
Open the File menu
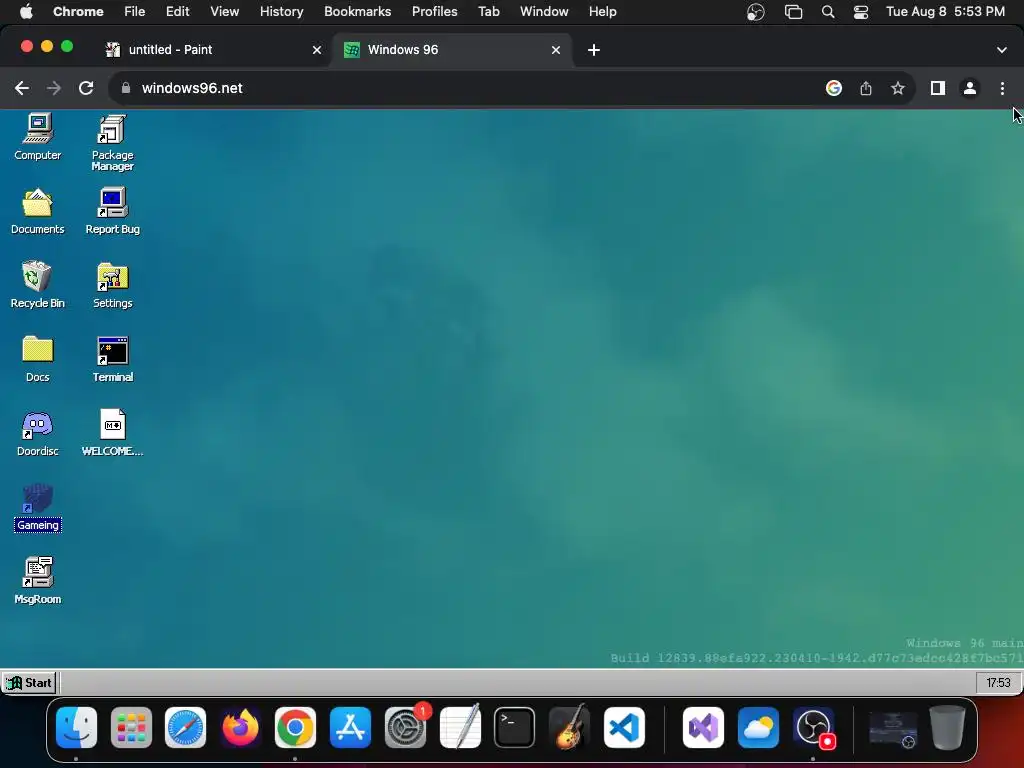135,12
